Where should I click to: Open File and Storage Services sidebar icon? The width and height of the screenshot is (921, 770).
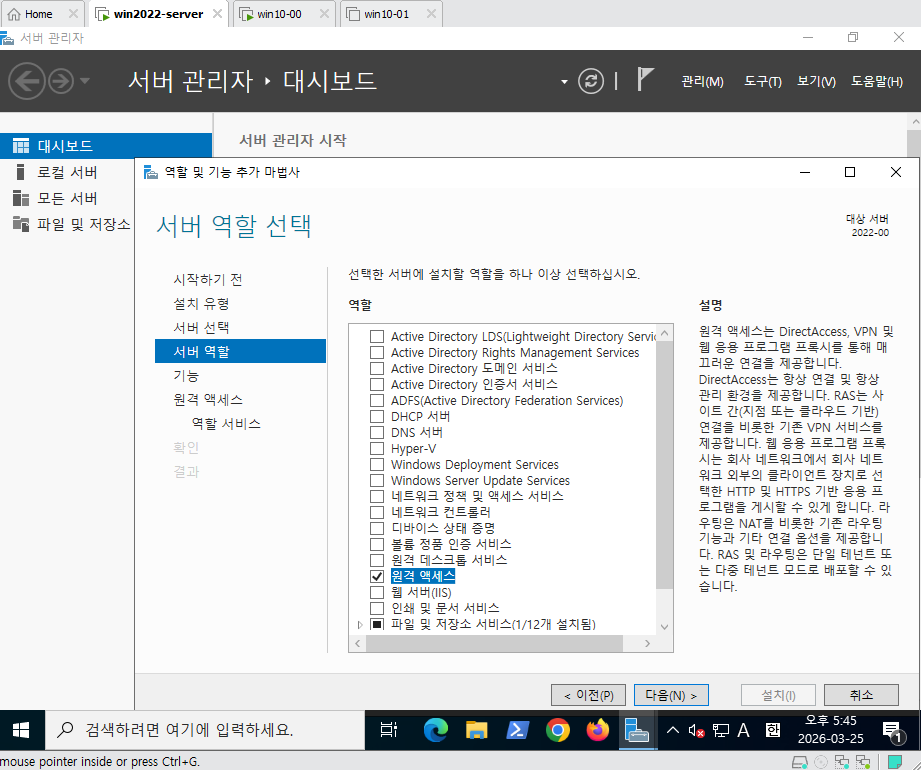(x=21, y=224)
